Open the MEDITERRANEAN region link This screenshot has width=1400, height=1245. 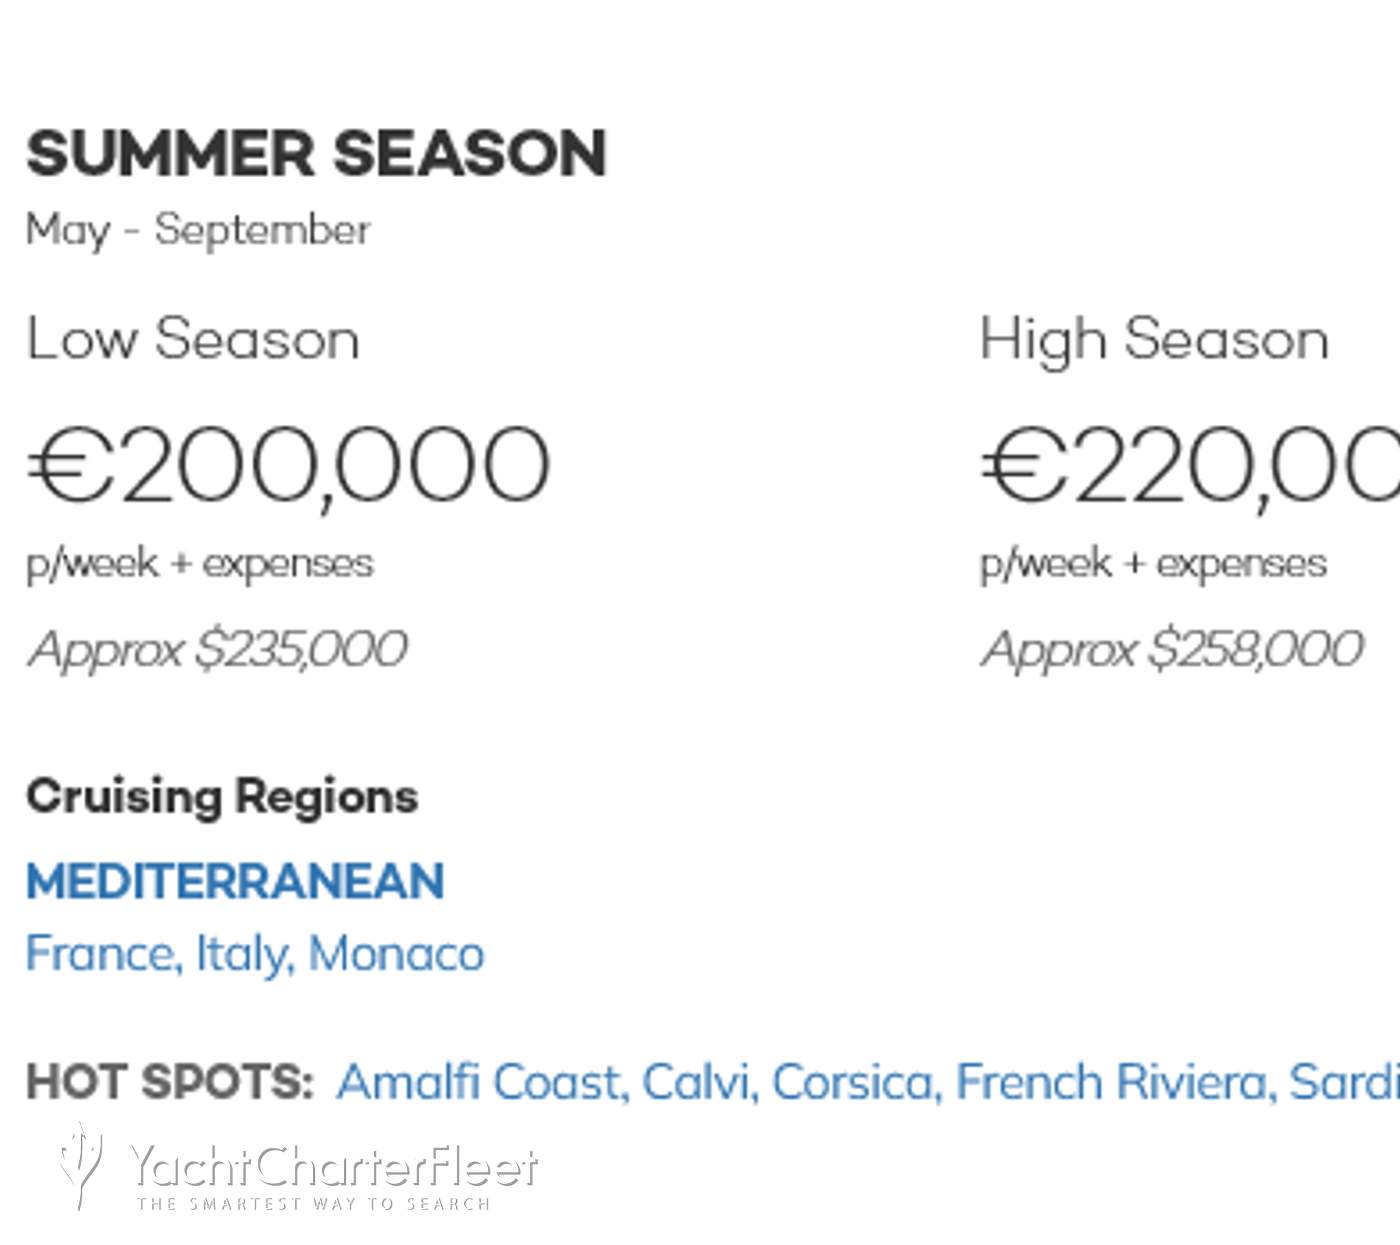pyautogui.click(x=235, y=881)
